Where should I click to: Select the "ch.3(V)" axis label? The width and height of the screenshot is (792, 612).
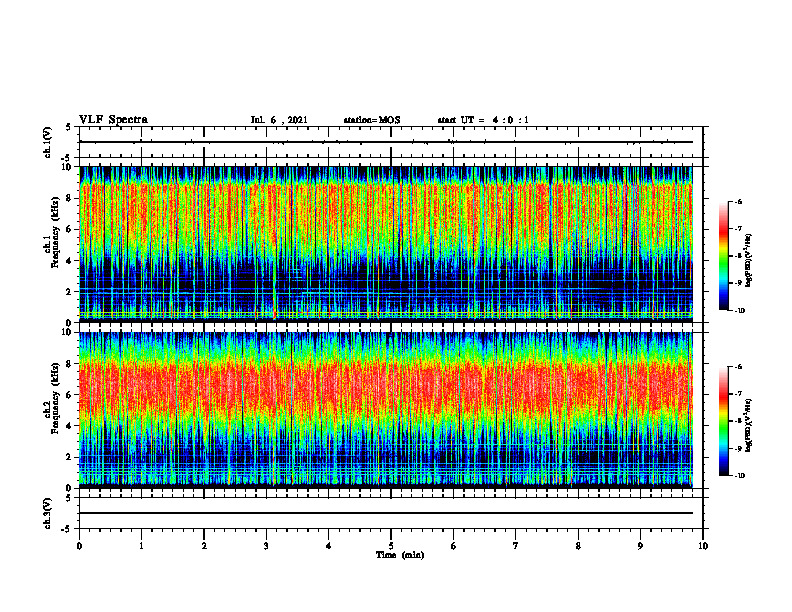coord(48,513)
